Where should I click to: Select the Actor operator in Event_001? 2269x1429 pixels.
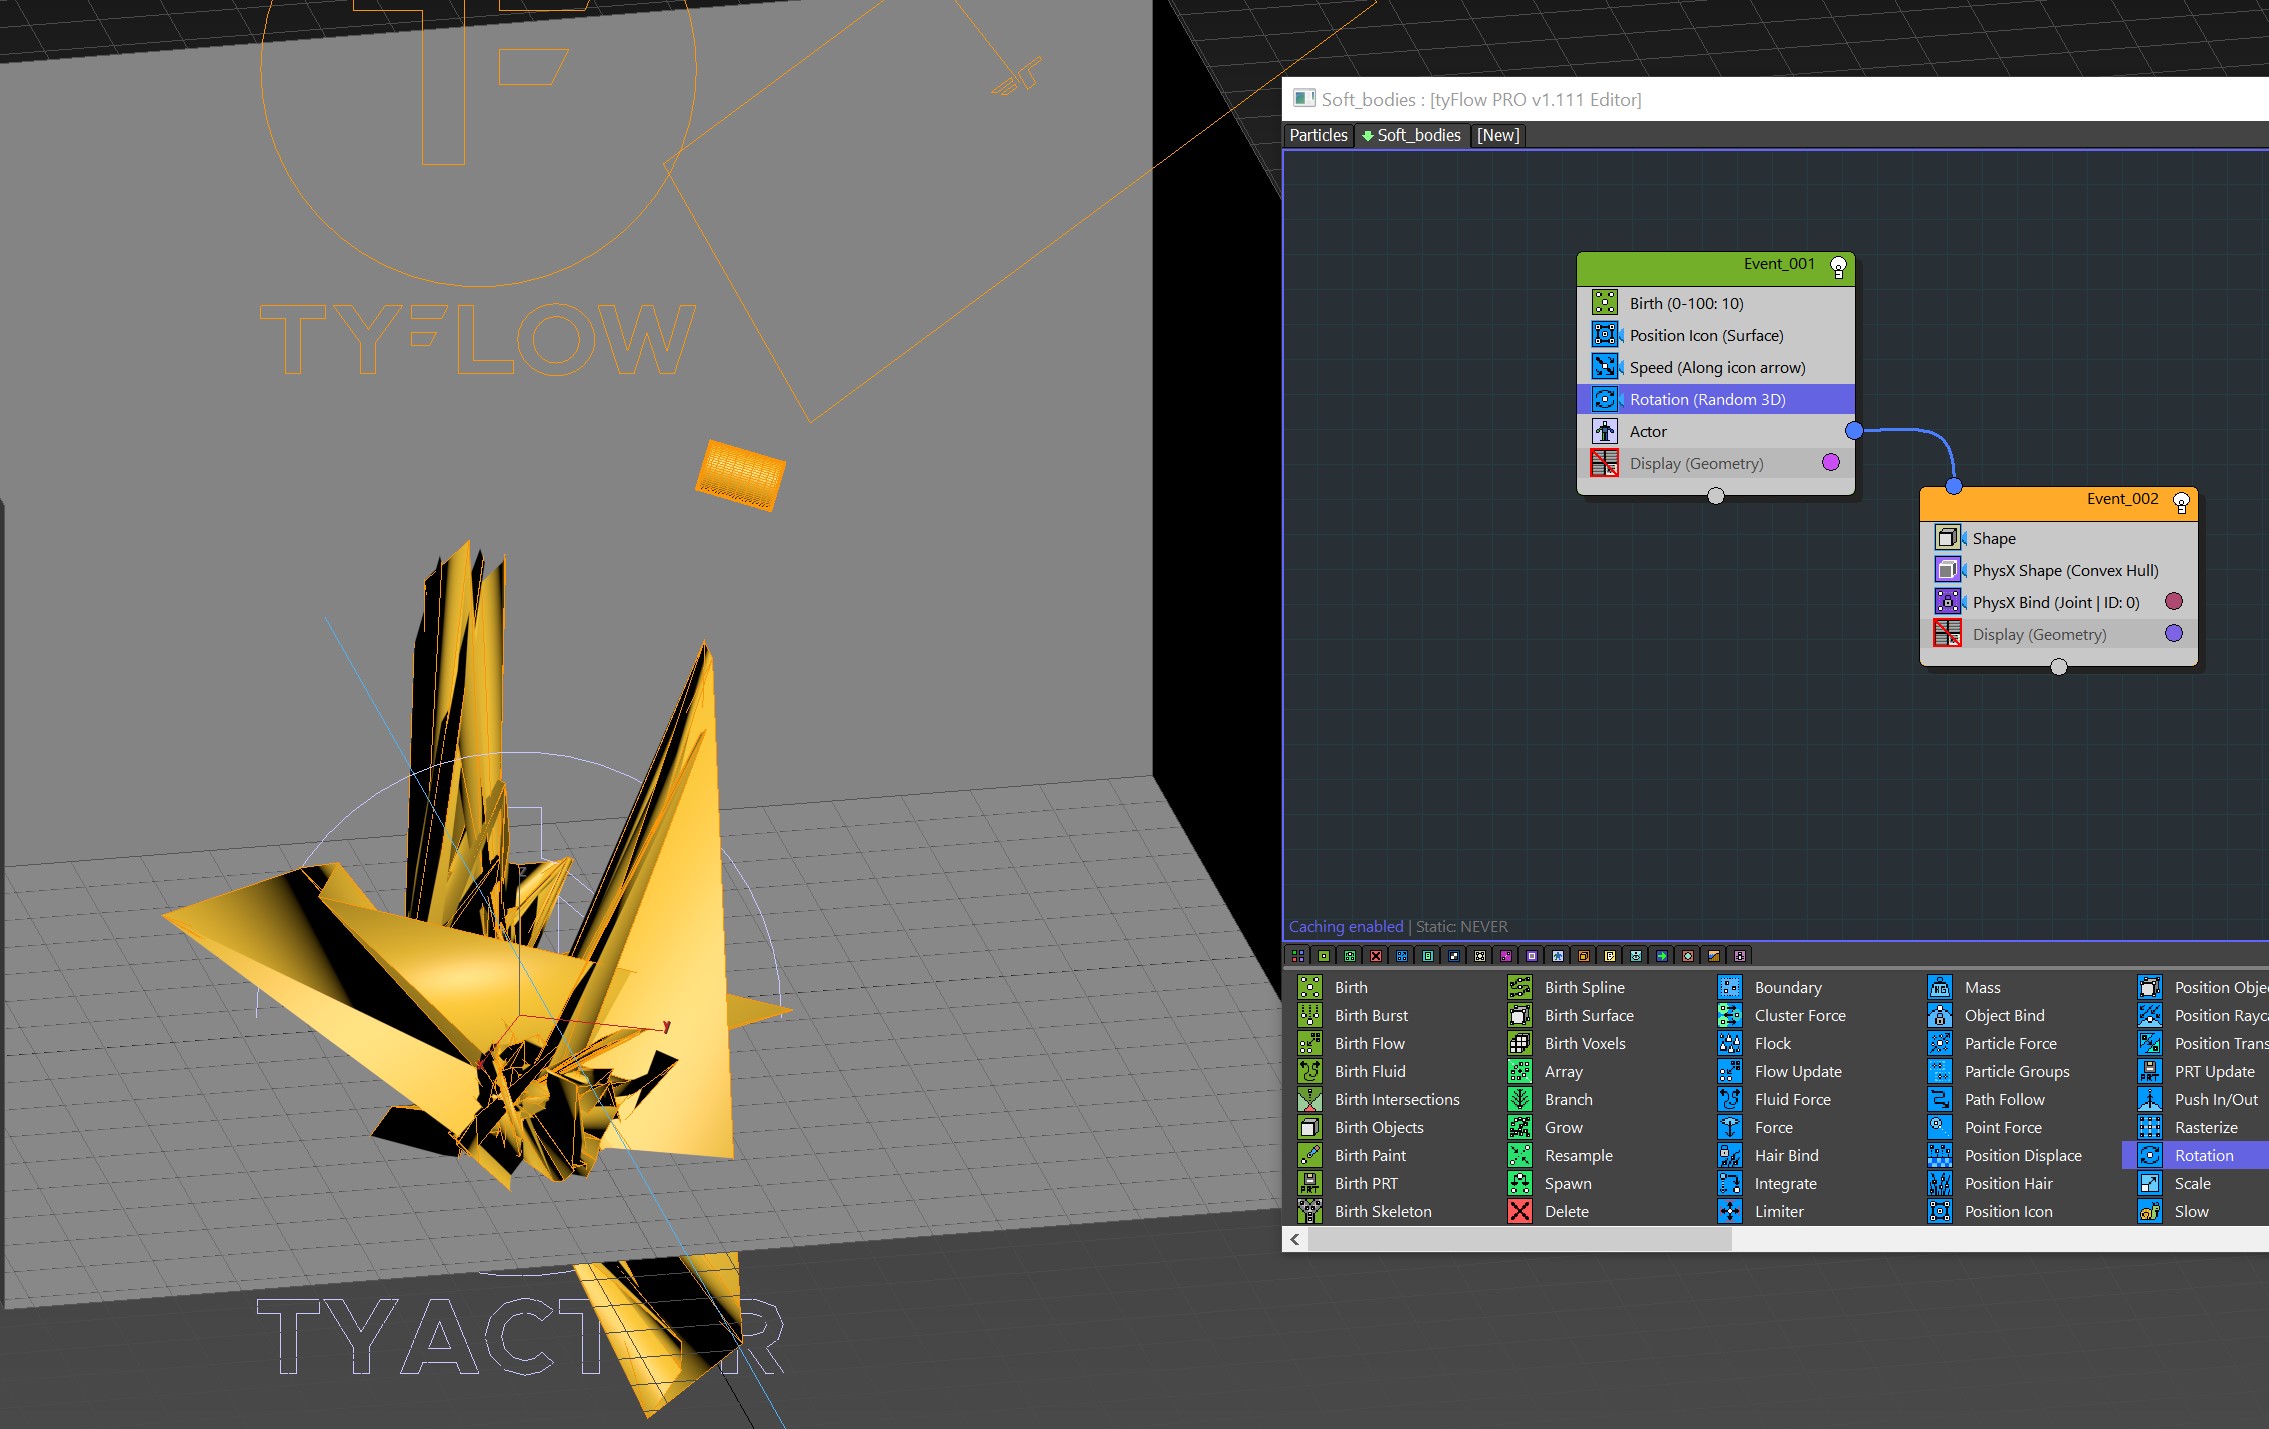(x=1715, y=431)
